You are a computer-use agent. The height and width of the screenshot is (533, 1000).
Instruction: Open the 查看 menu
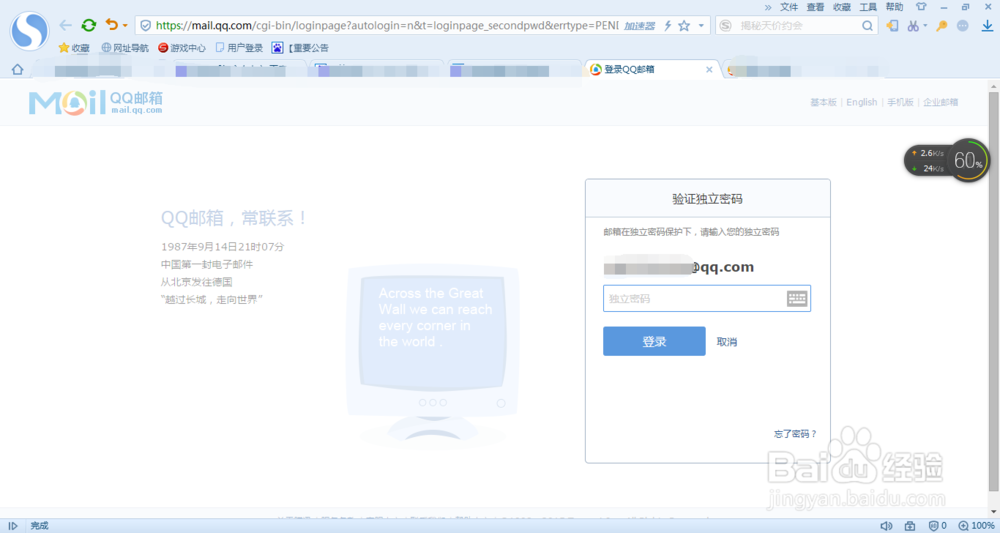click(x=815, y=7)
